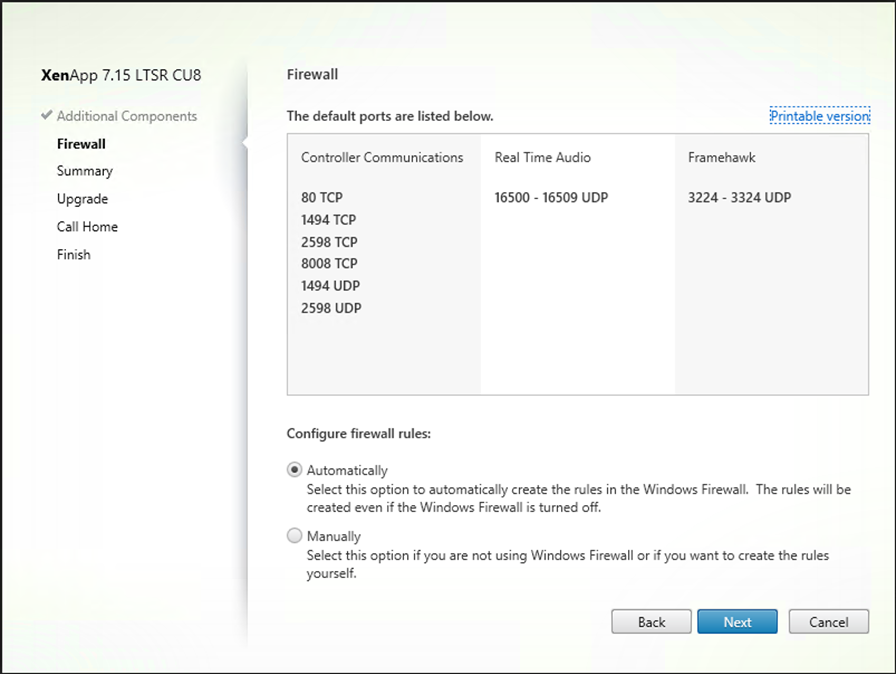The width and height of the screenshot is (896, 674).
Task: Click 'The default ports are listed below' text
Action: (390, 116)
